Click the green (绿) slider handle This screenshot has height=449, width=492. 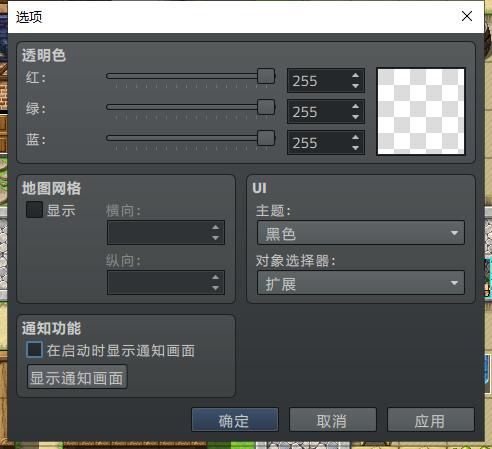266,107
